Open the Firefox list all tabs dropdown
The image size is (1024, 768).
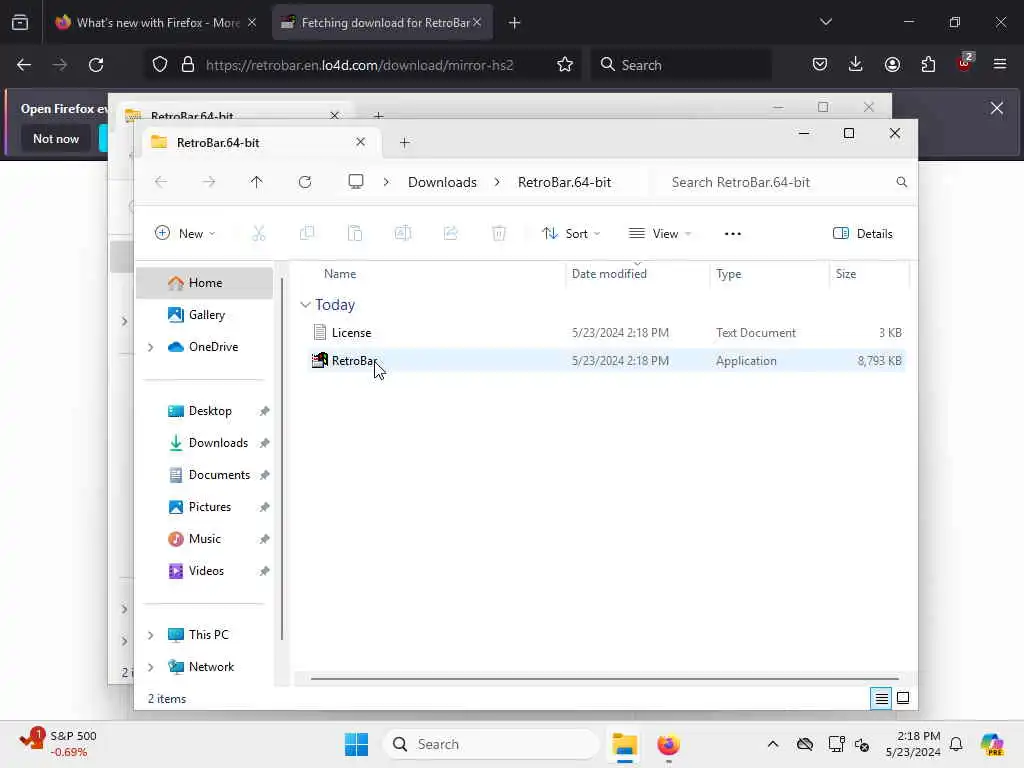(x=826, y=22)
